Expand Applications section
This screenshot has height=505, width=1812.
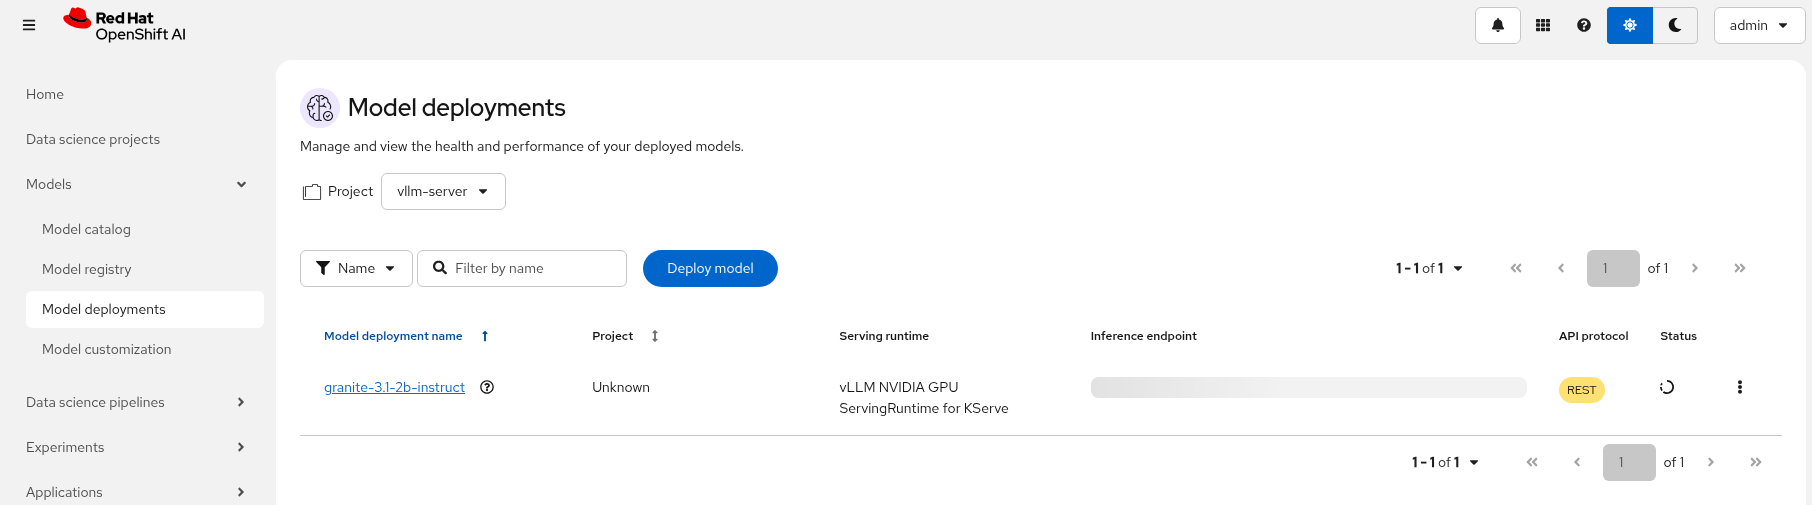pyautogui.click(x=137, y=492)
